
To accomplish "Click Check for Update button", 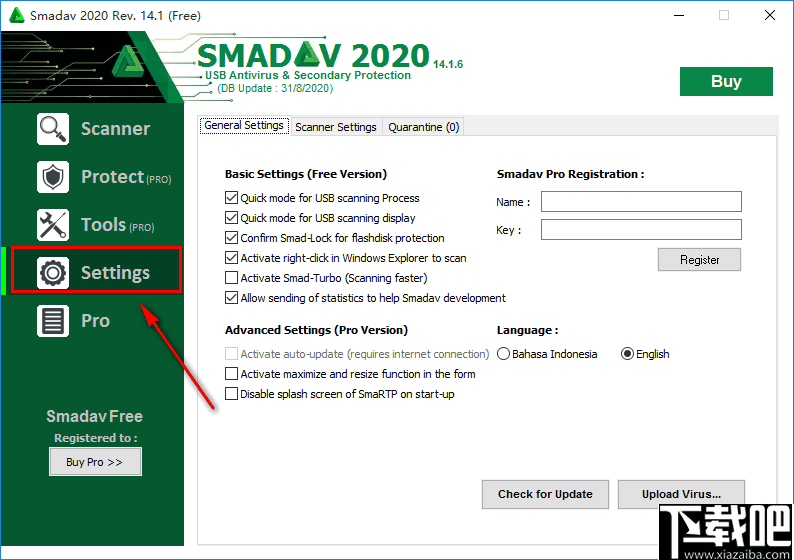I will click(x=545, y=494).
